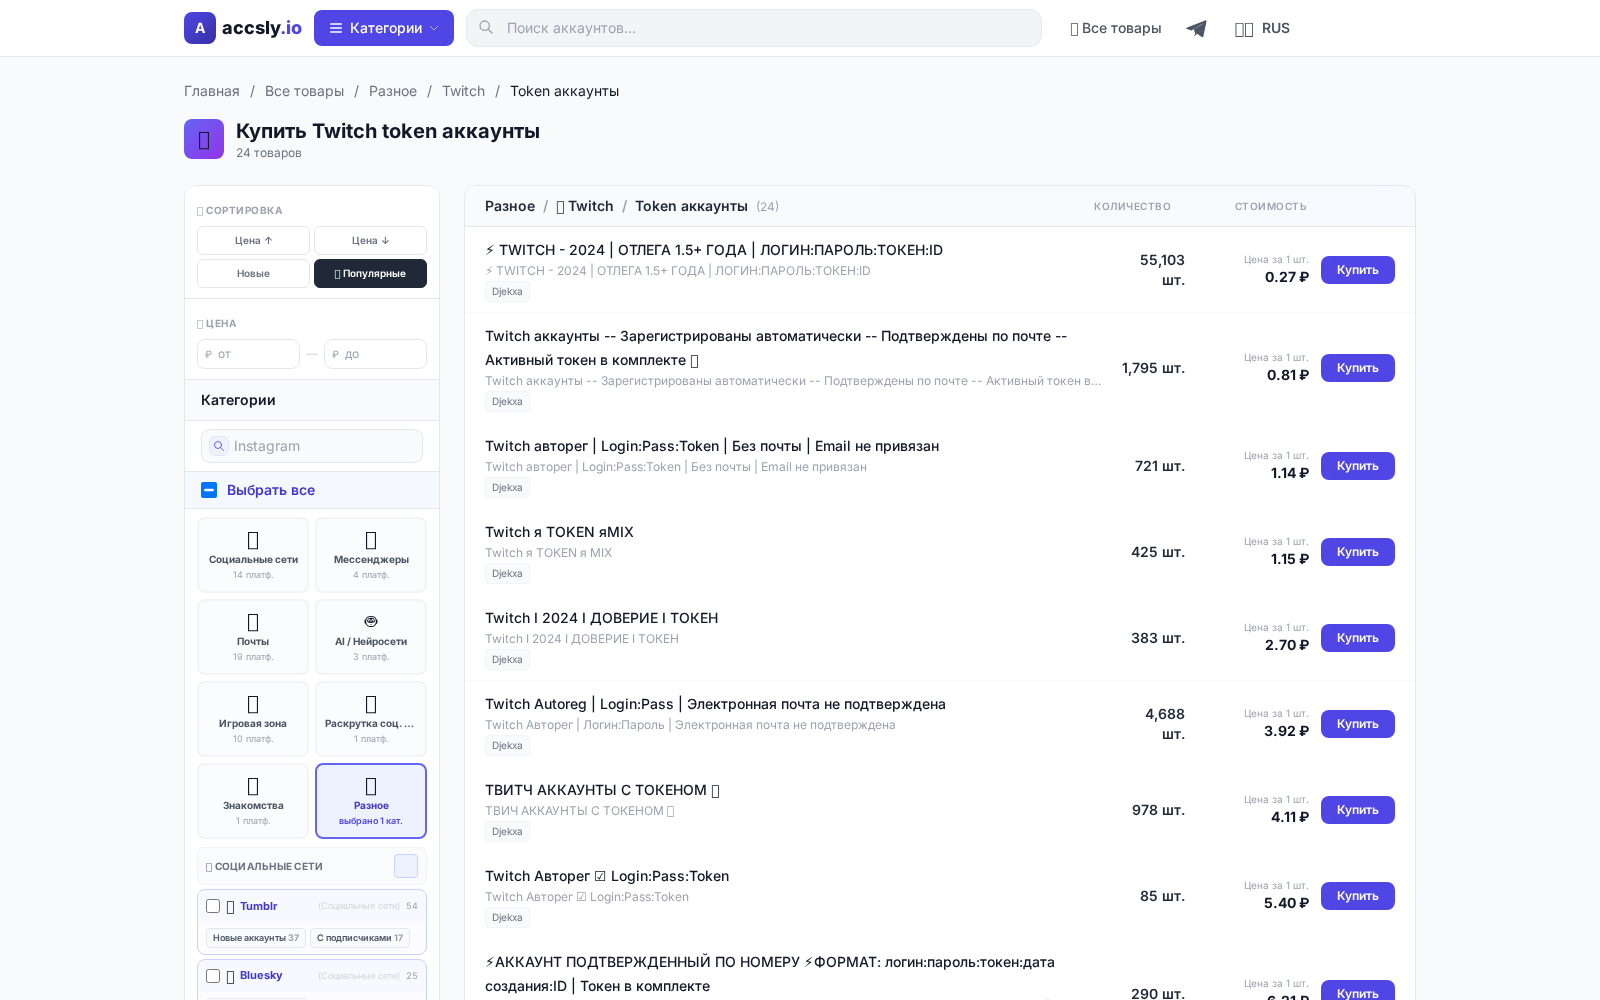Click Twitch in the listing header path
This screenshot has height=1000, width=1600.
[585, 206]
